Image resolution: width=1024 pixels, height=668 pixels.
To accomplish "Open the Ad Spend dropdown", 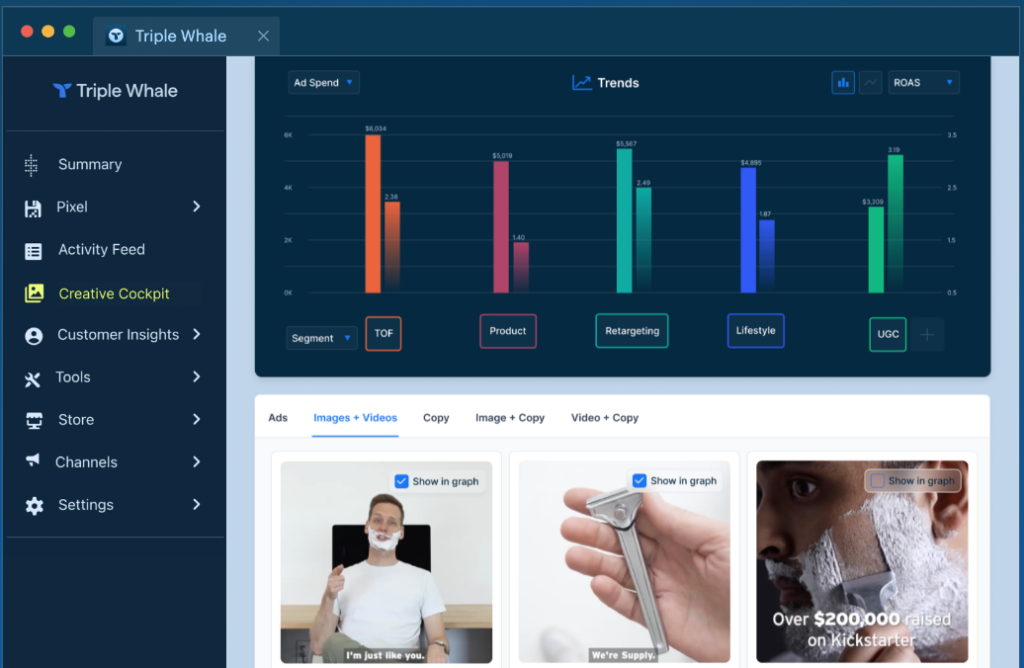I will 323,83.
